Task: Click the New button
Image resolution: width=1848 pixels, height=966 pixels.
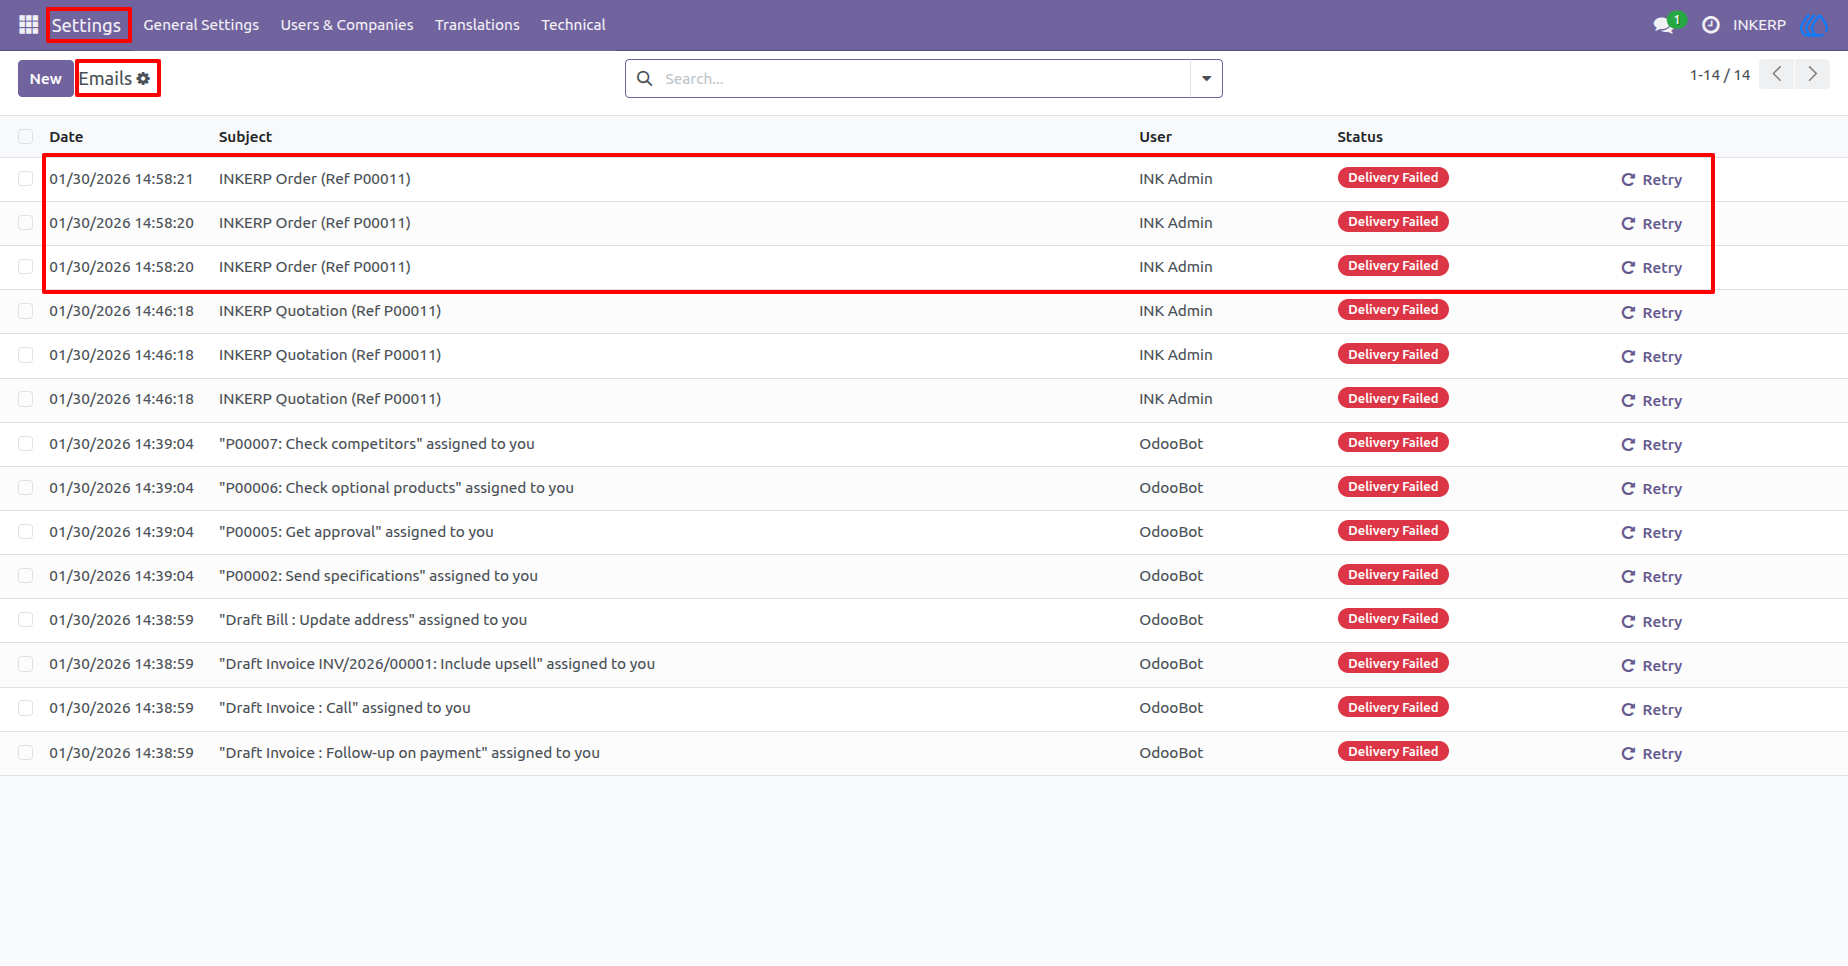Action: click(x=45, y=79)
